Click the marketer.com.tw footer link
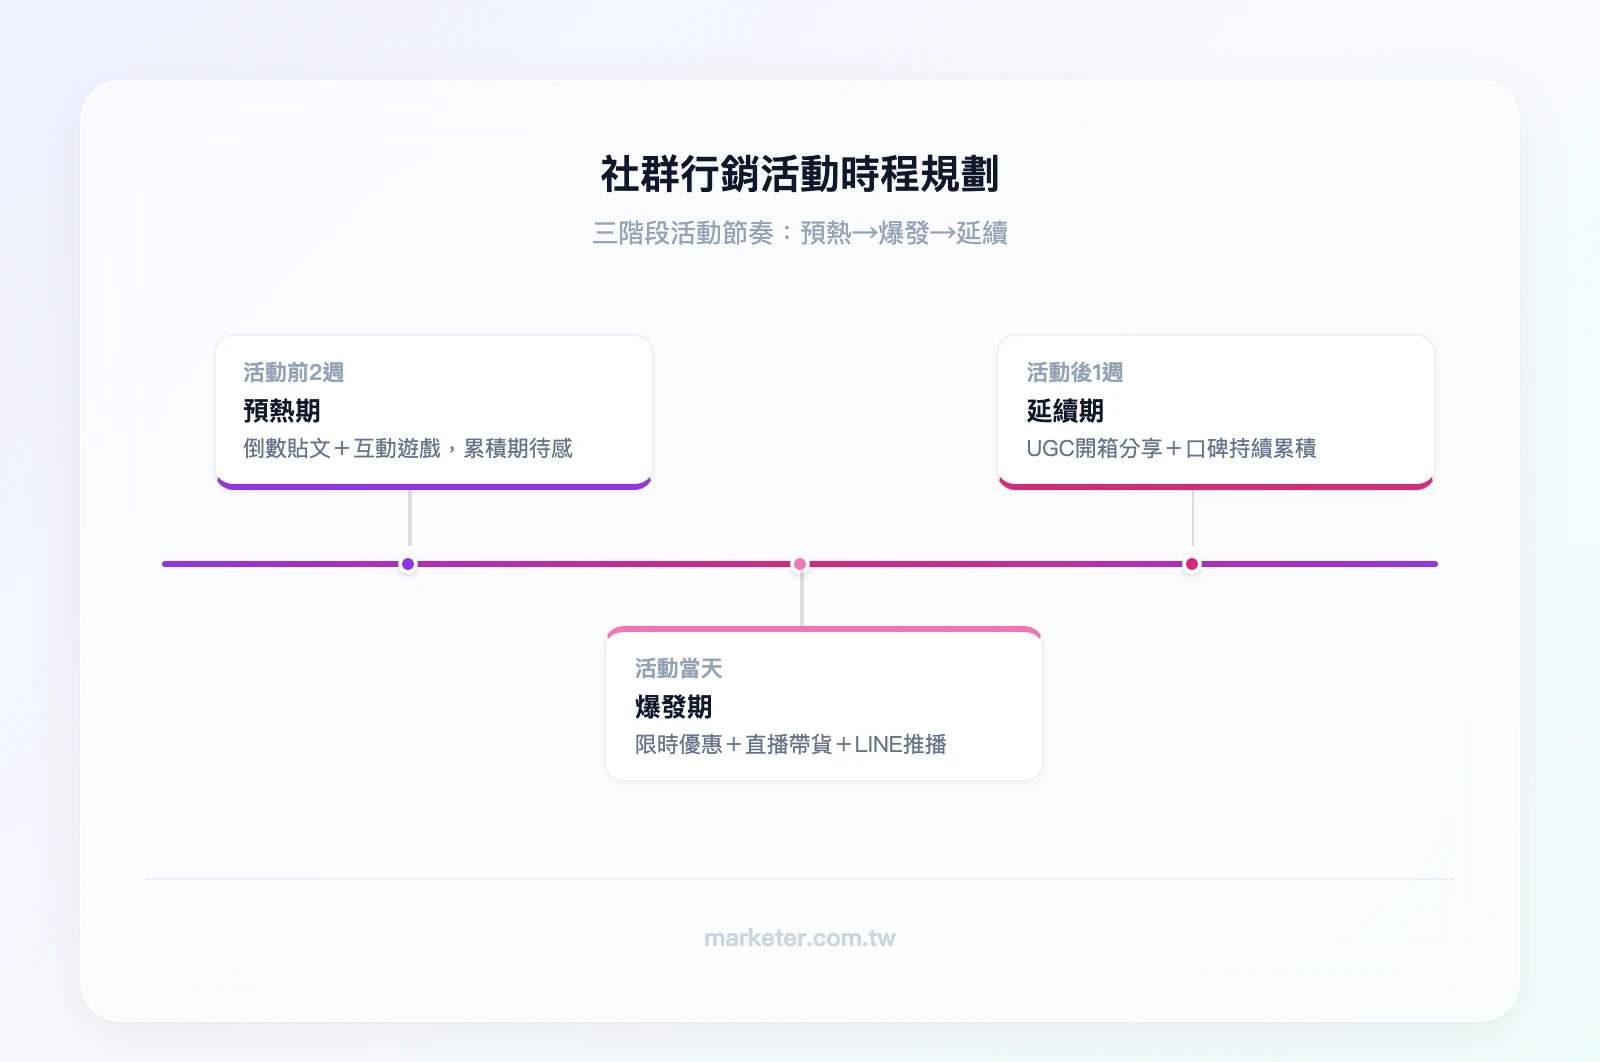Screen dimensions: 1600x1062 tap(800, 938)
